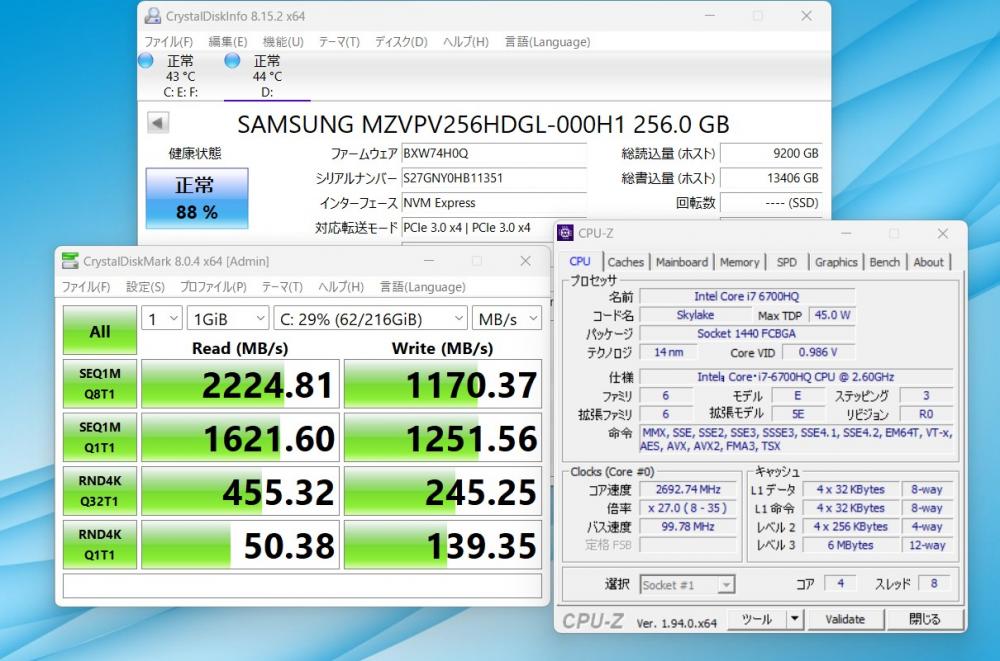This screenshot has height=661, width=1000.
Task: Open ヘルプ(H) menu in CrystalDiskMark
Action: coord(341,286)
